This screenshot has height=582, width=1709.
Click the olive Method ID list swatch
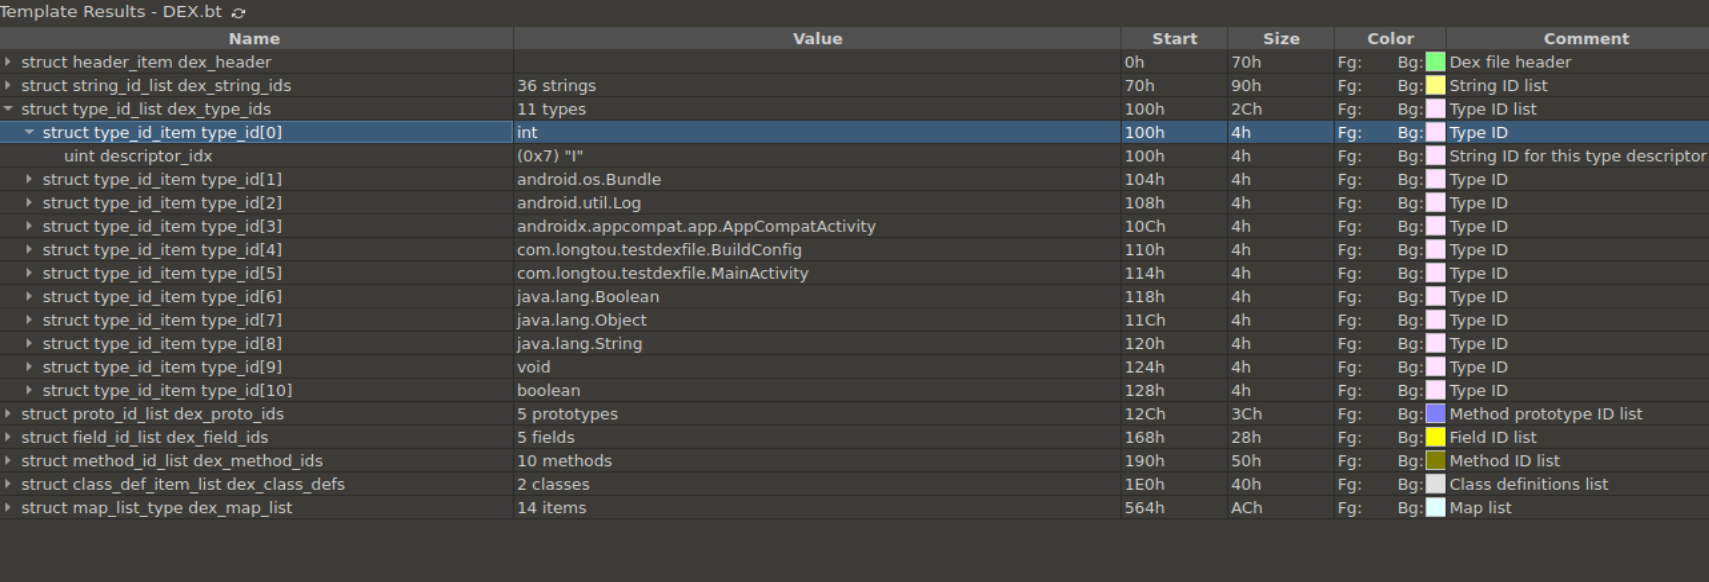tap(1435, 461)
